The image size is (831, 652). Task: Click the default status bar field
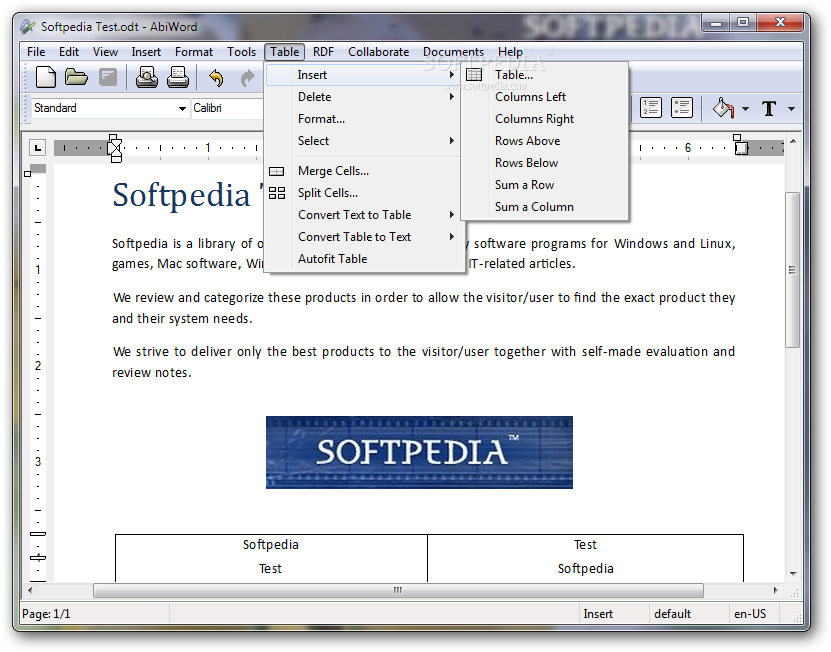point(688,614)
